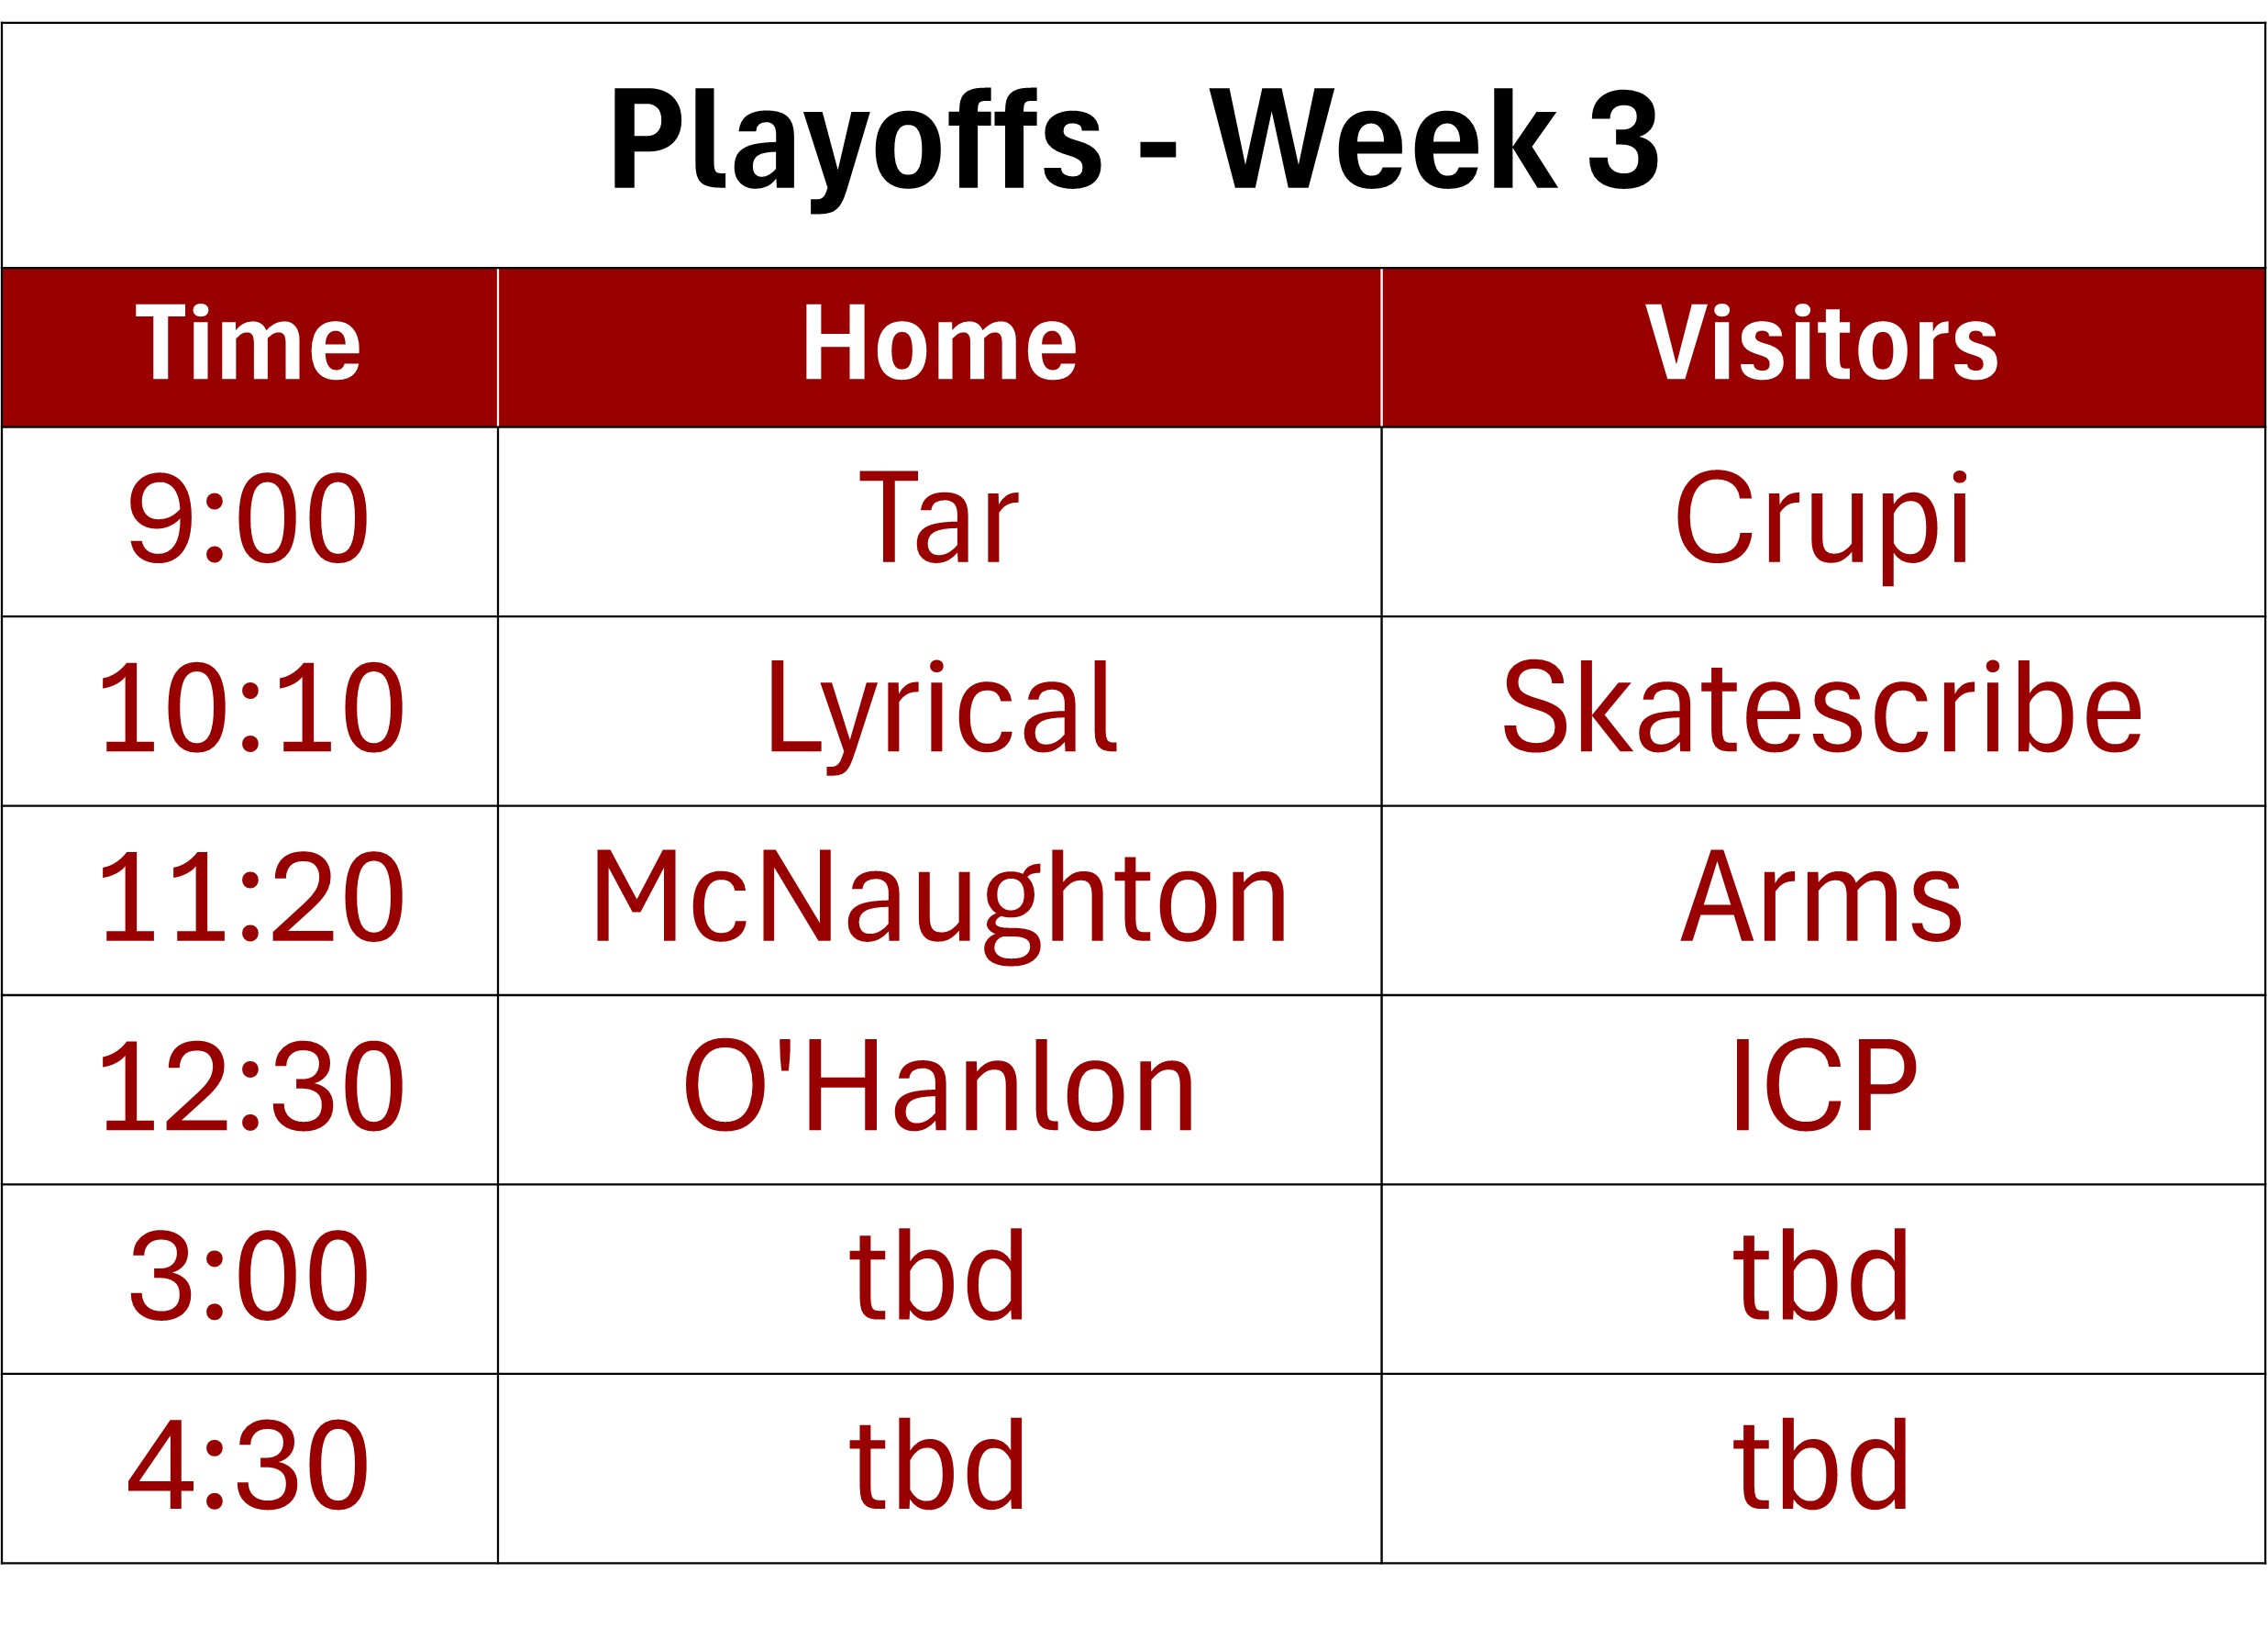
Task: Select the 3:00 time cell
Action: point(248,1277)
